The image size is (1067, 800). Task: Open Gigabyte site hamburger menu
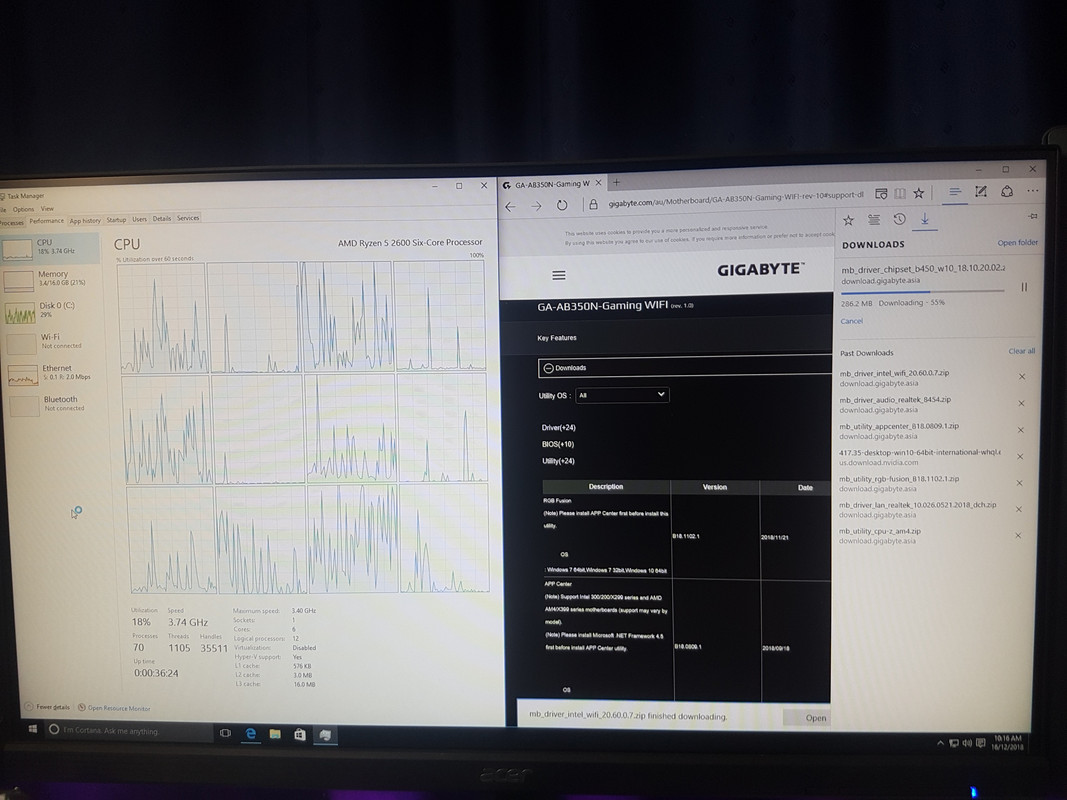559,275
